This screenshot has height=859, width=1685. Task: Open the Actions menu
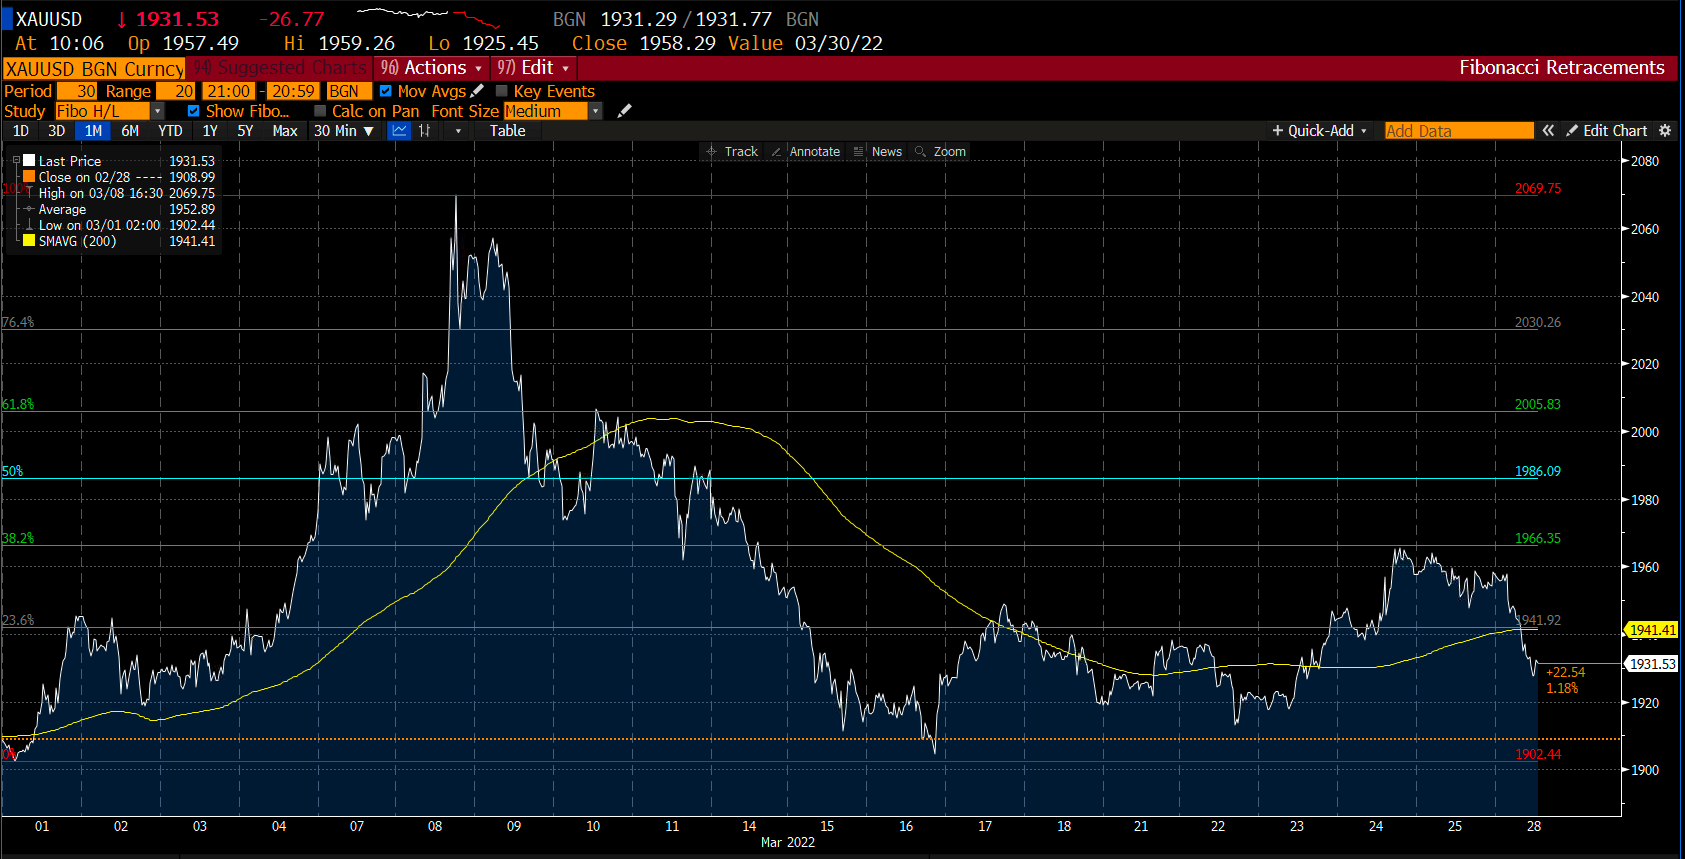click(x=432, y=68)
